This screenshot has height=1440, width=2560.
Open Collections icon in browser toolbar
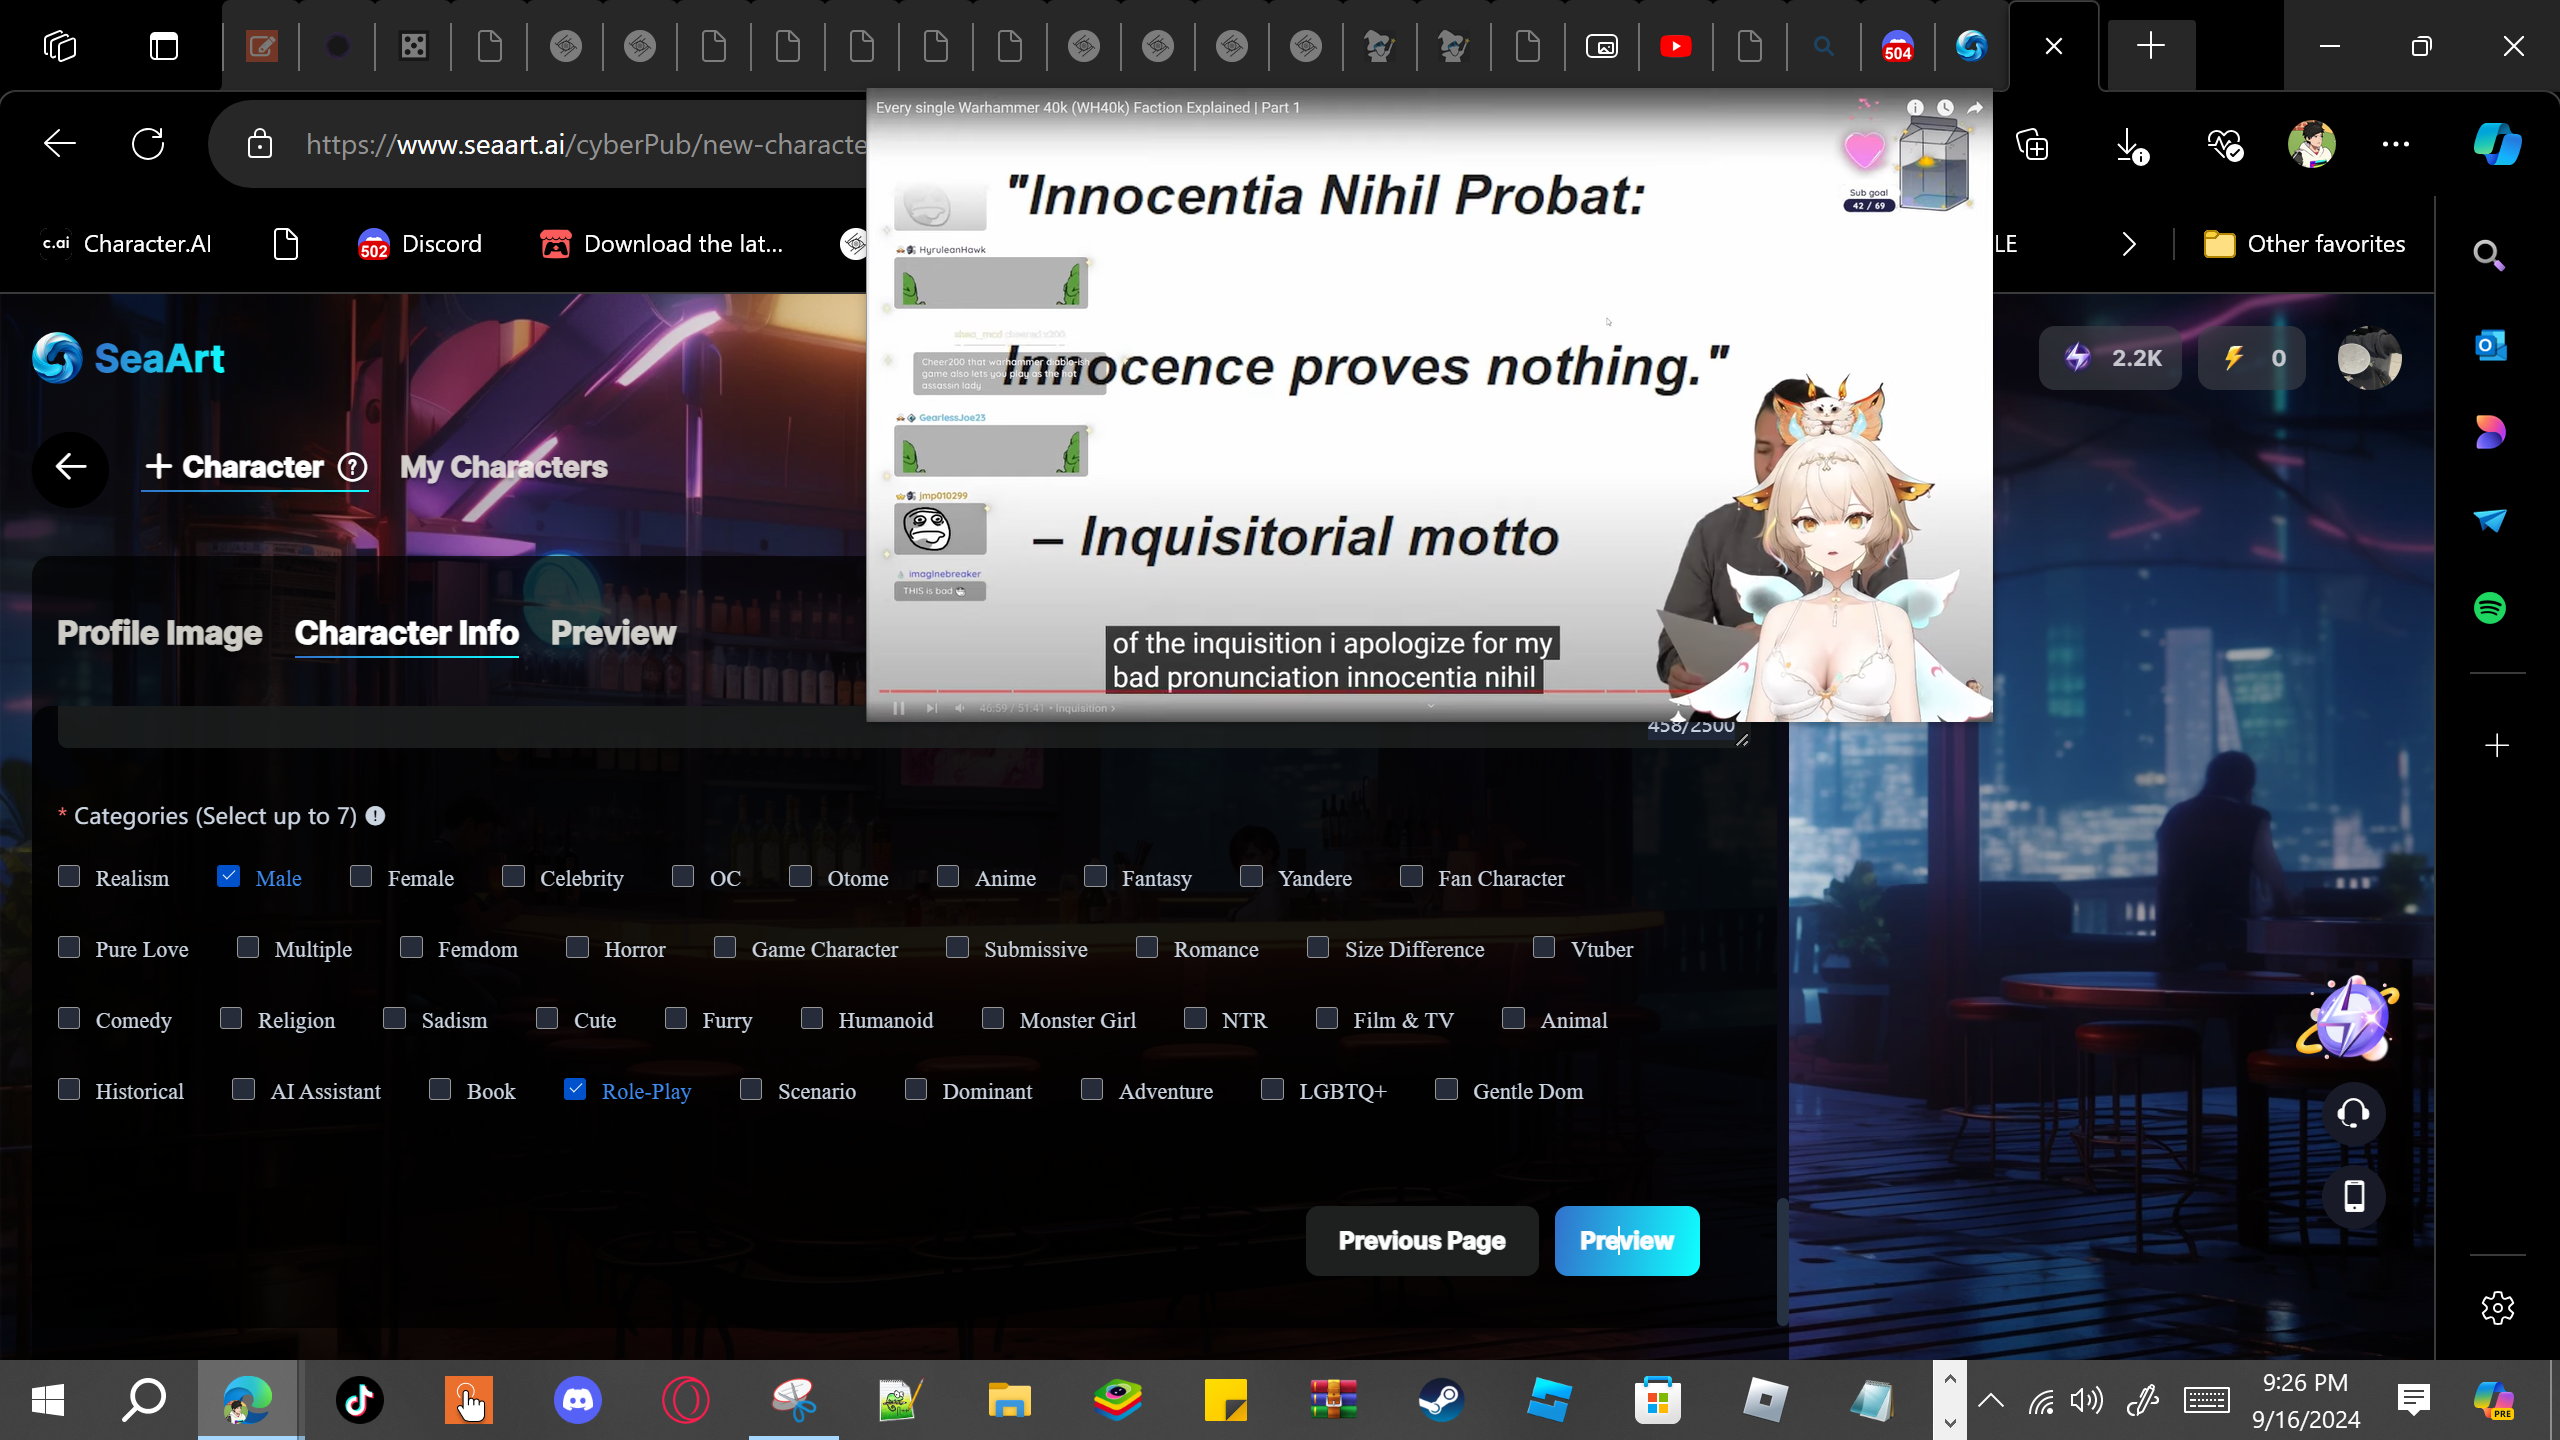[2032, 145]
